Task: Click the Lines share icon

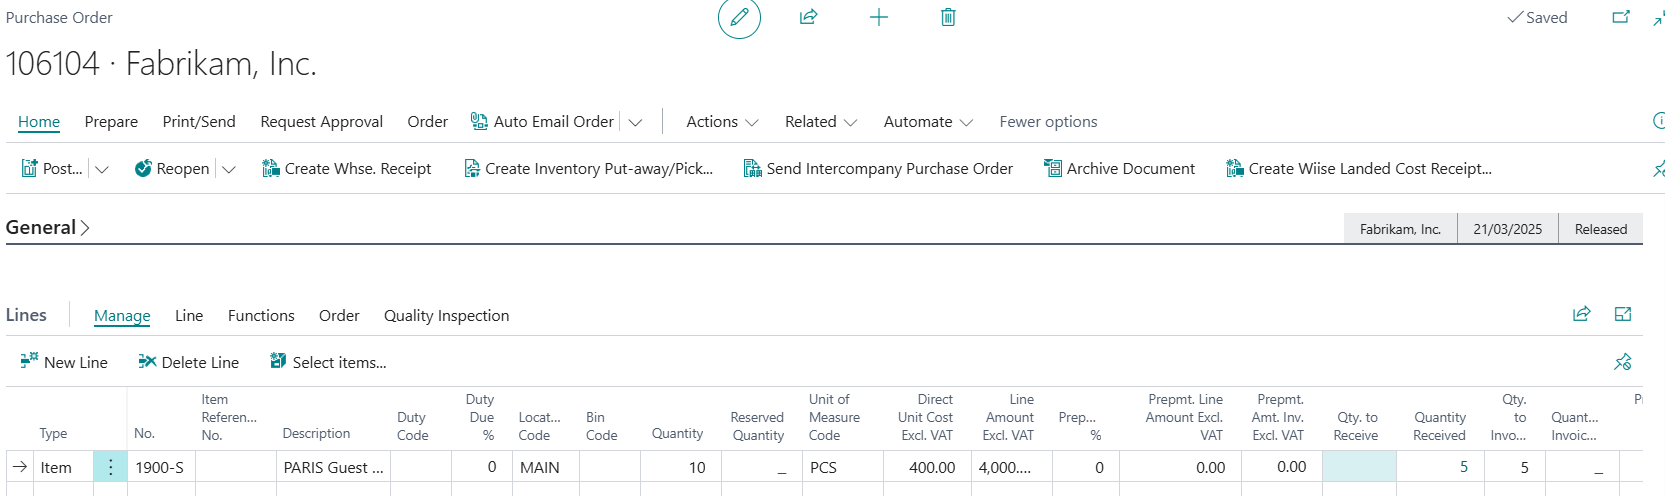Action: click(1581, 314)
